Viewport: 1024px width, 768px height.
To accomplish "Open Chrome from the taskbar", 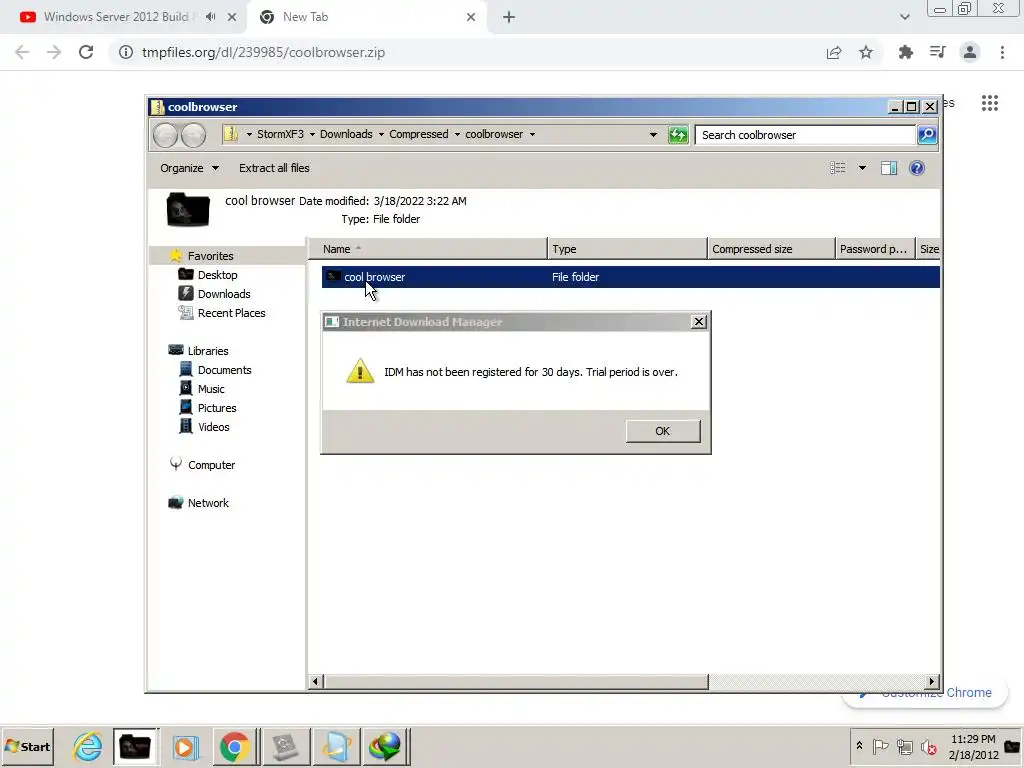I will (x=234, y=746).
